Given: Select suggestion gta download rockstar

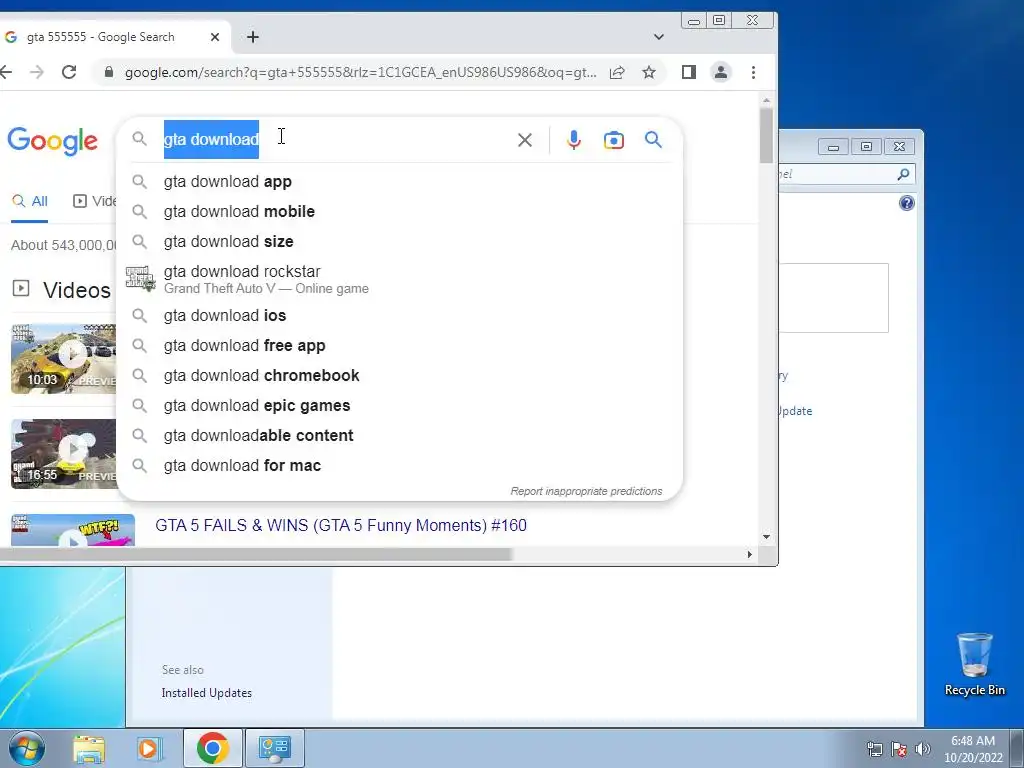Looking at the screenshot, I should (x=399, y=279).
